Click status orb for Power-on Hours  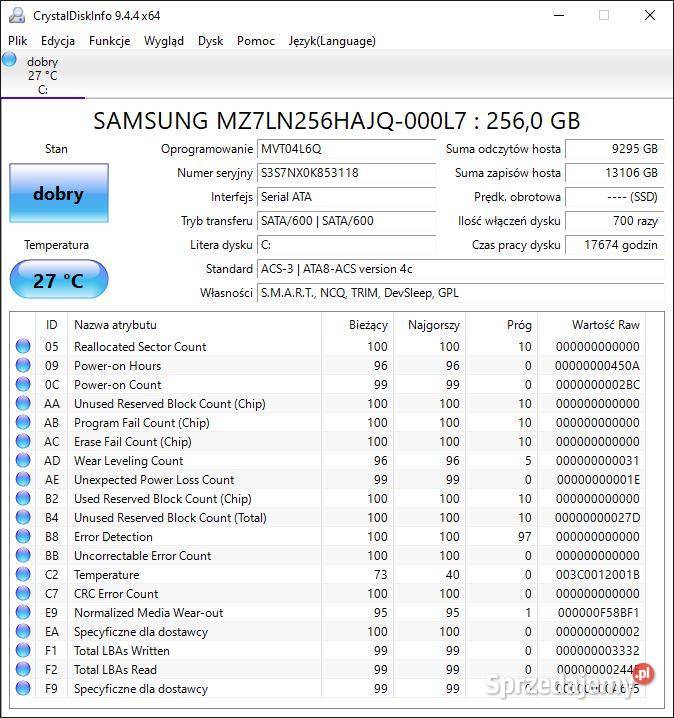click(23, 365)
